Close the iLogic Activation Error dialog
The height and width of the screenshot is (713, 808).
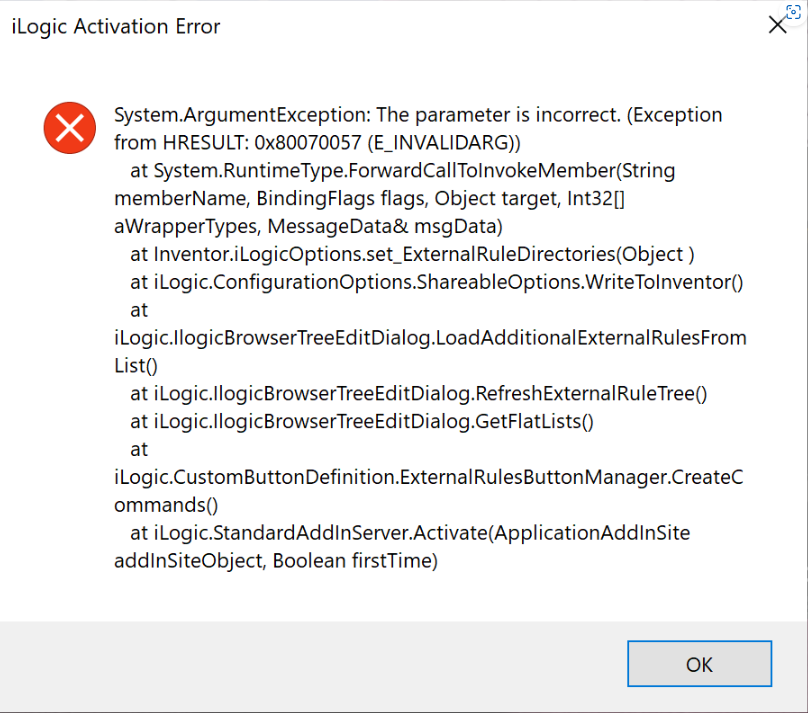778,25
